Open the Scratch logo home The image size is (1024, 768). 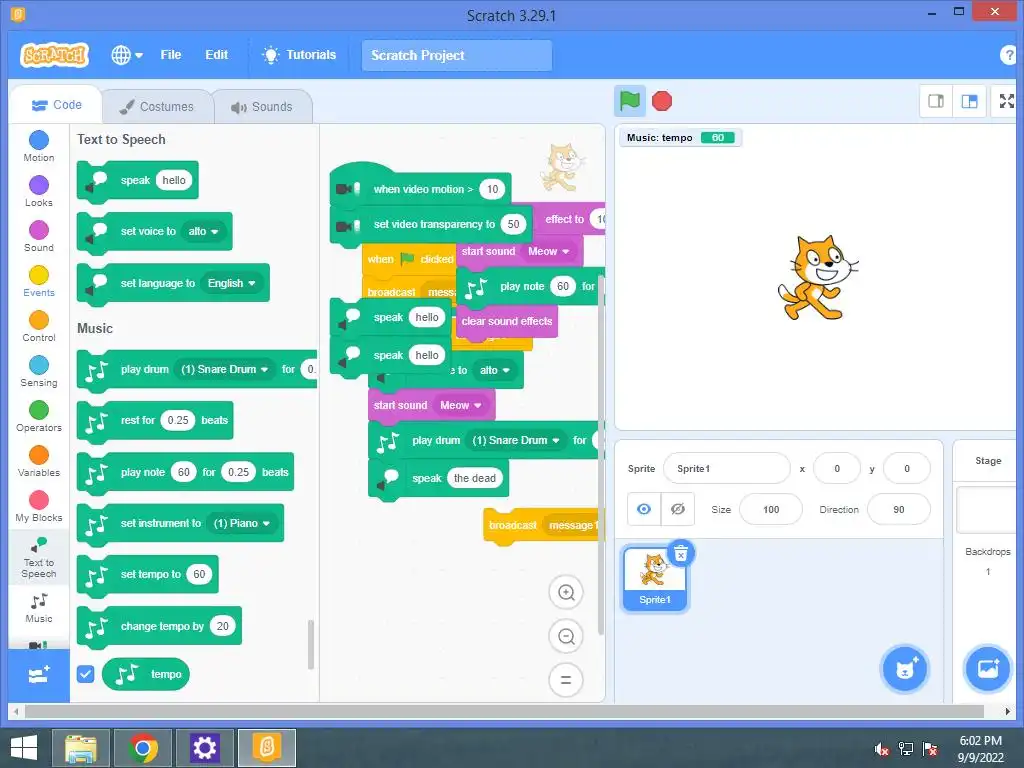pos(55,56)
